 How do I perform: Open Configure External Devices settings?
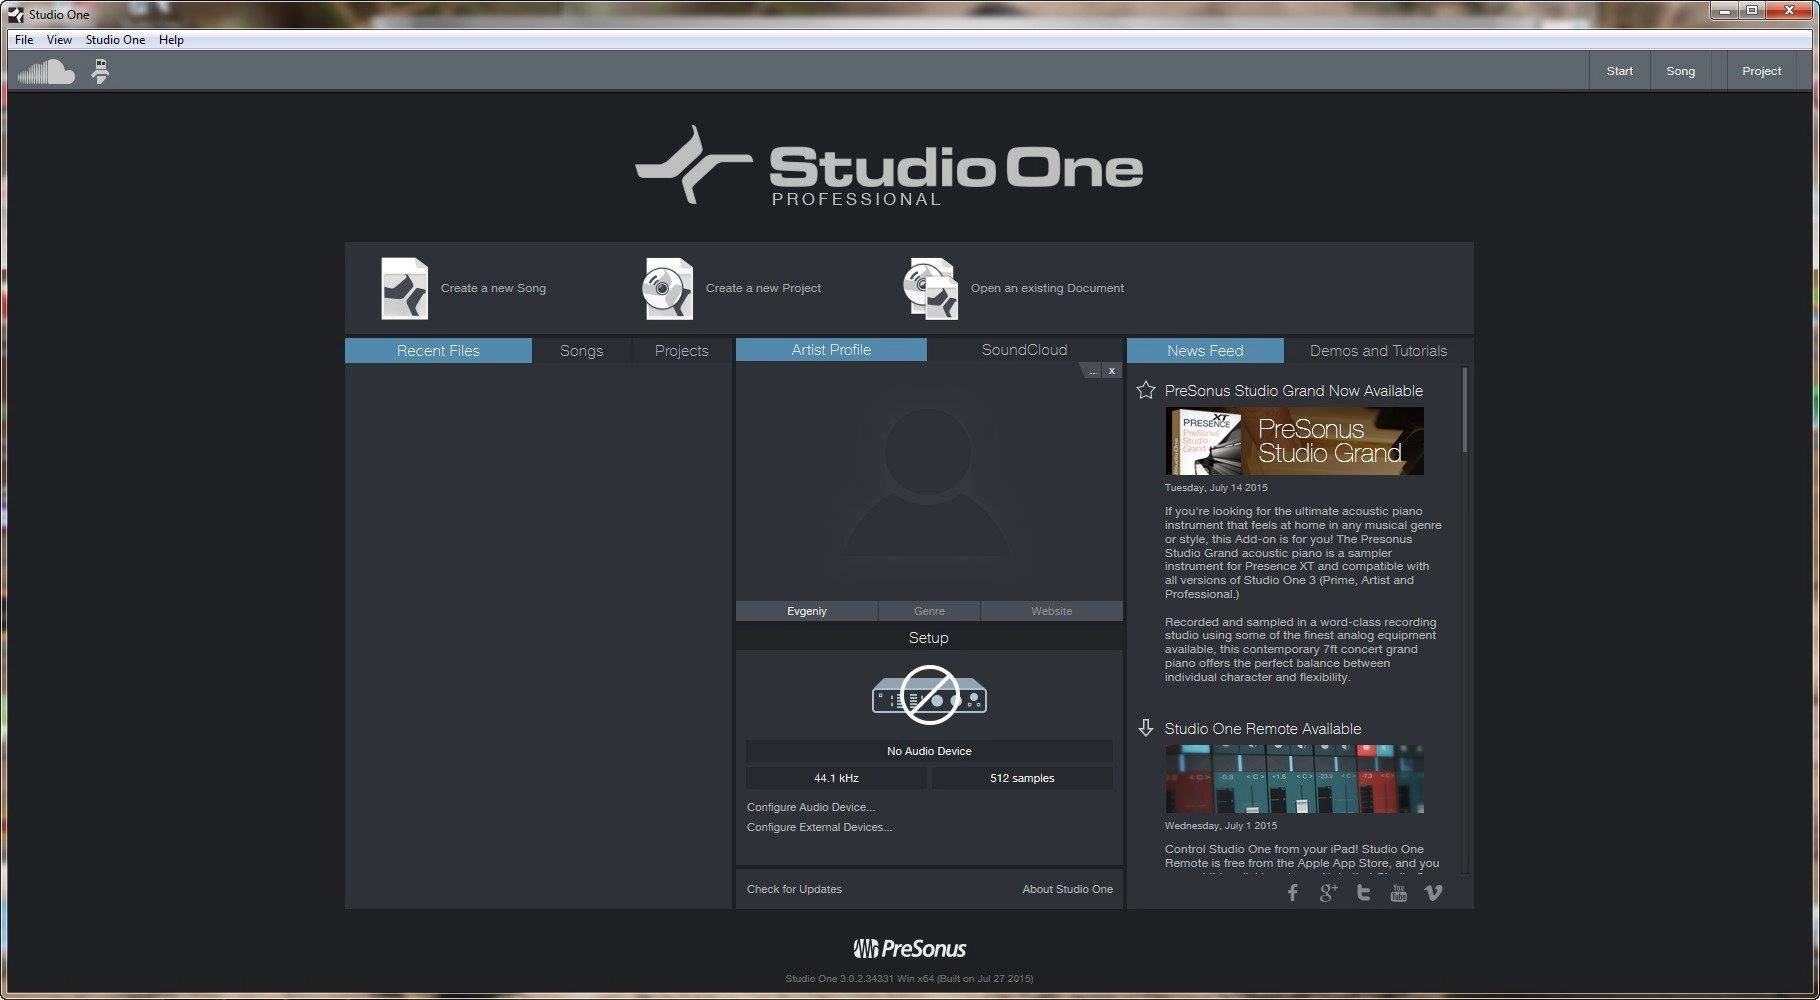819,827
